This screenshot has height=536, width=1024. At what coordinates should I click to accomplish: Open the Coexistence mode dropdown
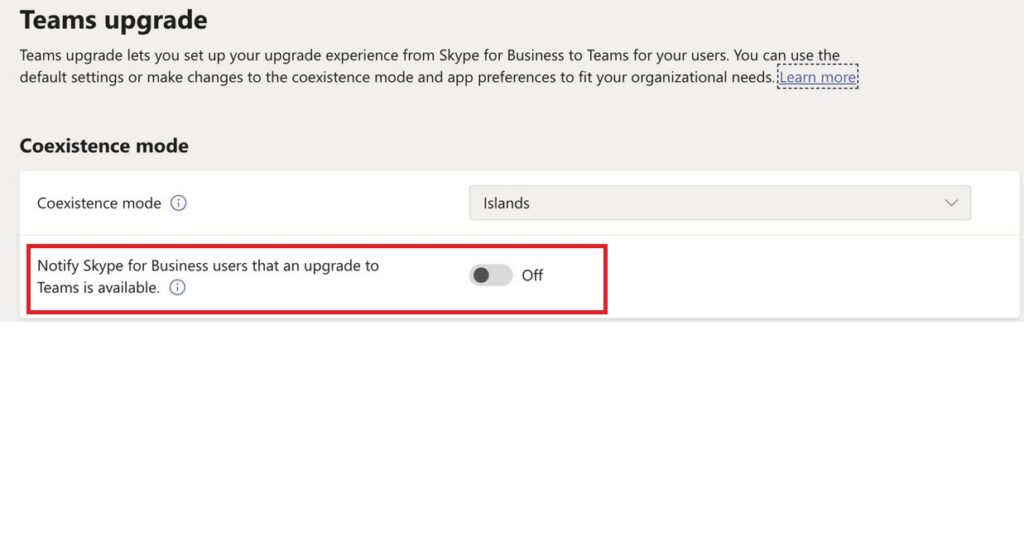(x=719, y=203)
